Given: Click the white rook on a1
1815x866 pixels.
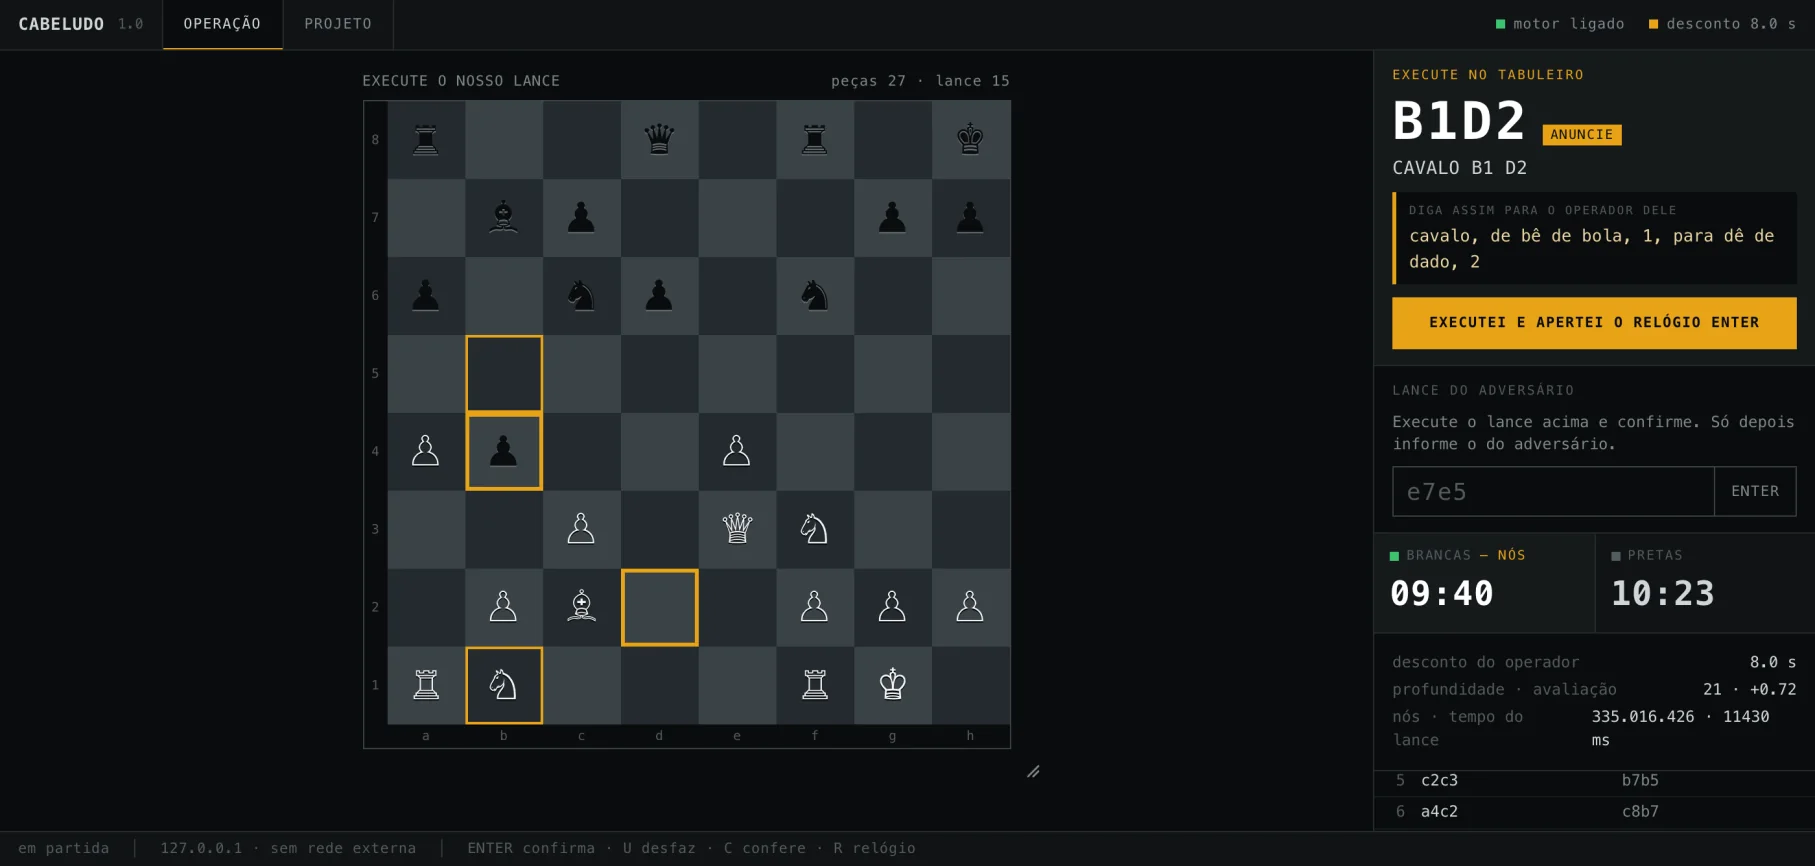Looking at the screenshot, I should [426, 685].
